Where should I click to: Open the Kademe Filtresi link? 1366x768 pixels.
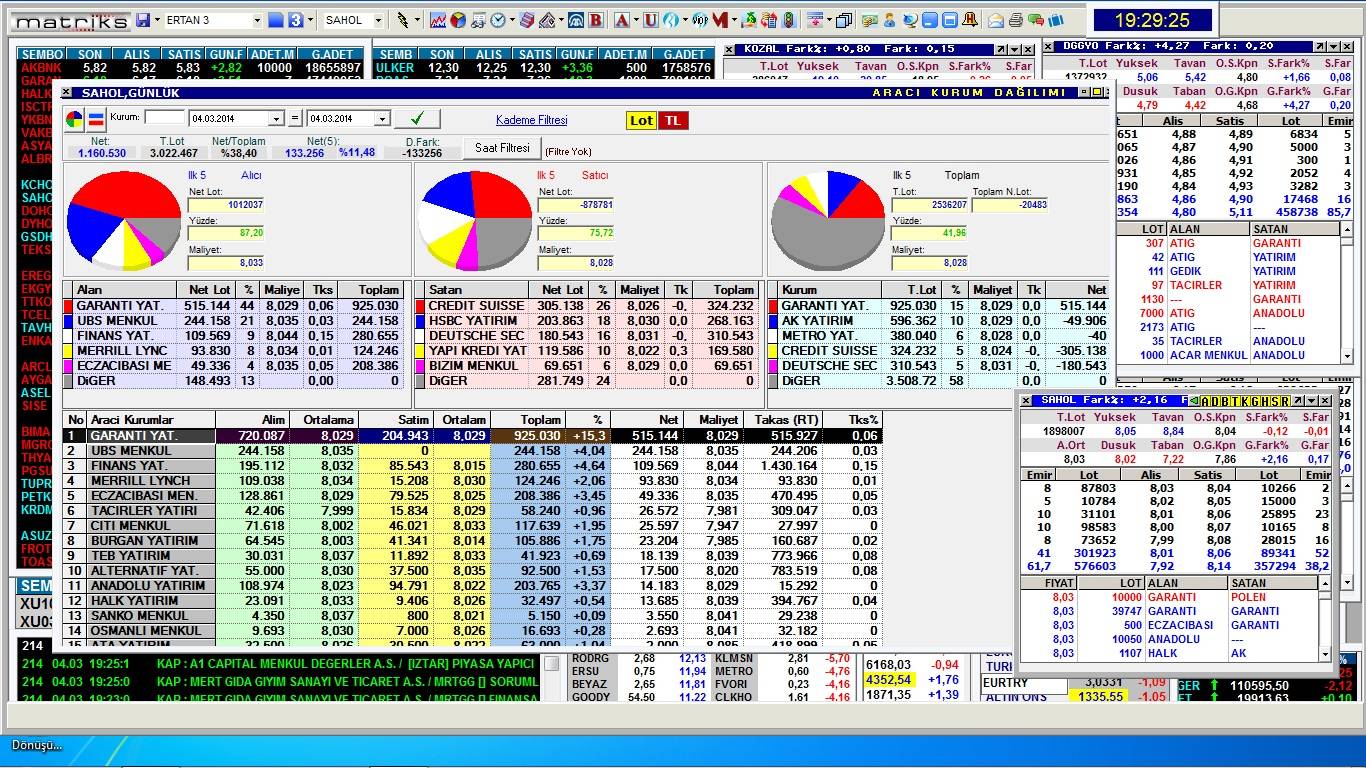(x=531, y=120)
